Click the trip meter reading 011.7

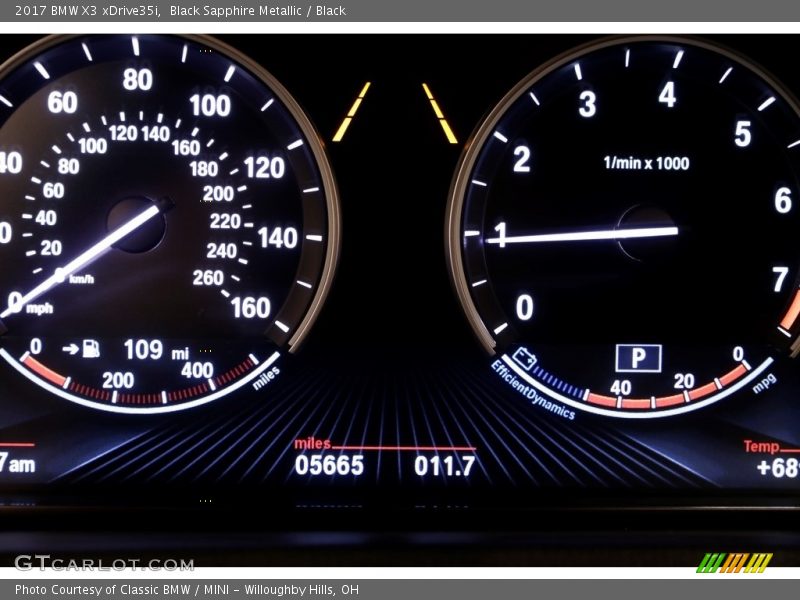click(444, 465)
